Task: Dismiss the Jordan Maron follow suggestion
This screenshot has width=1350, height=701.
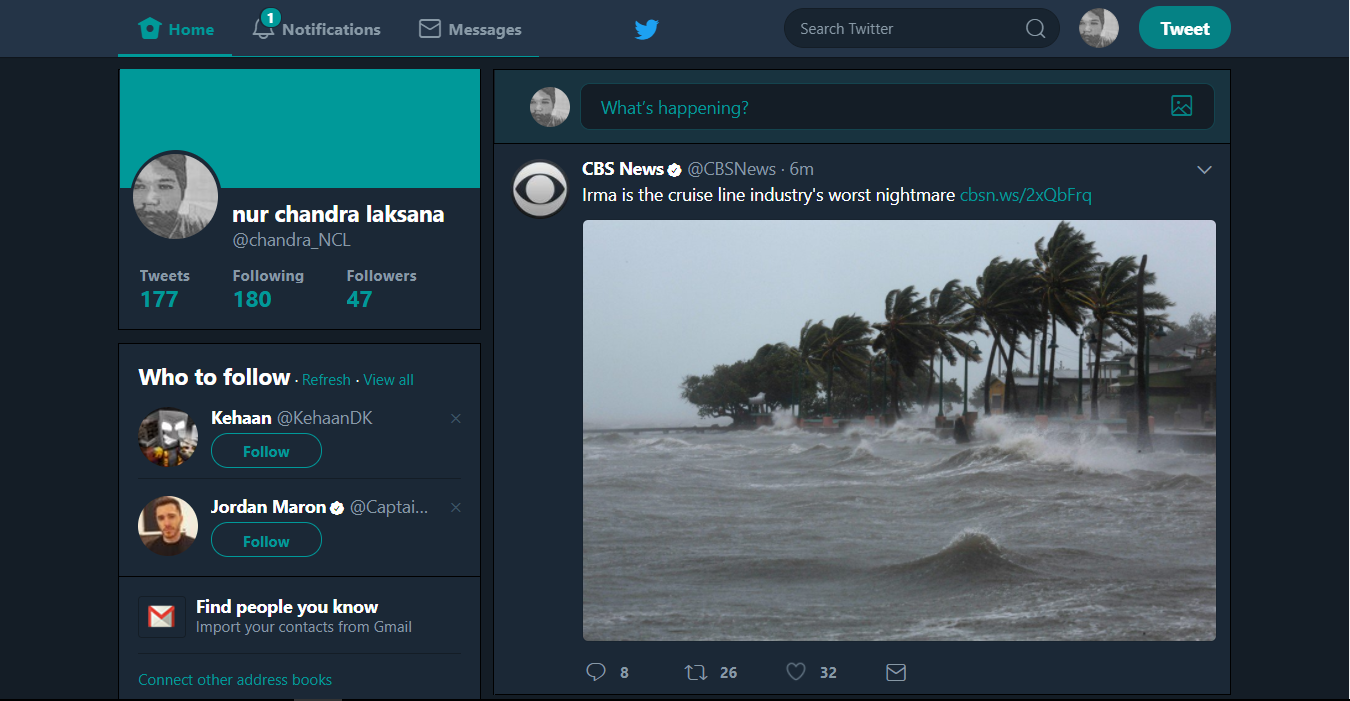Action: pyautogui.click(x=455, y=507)
